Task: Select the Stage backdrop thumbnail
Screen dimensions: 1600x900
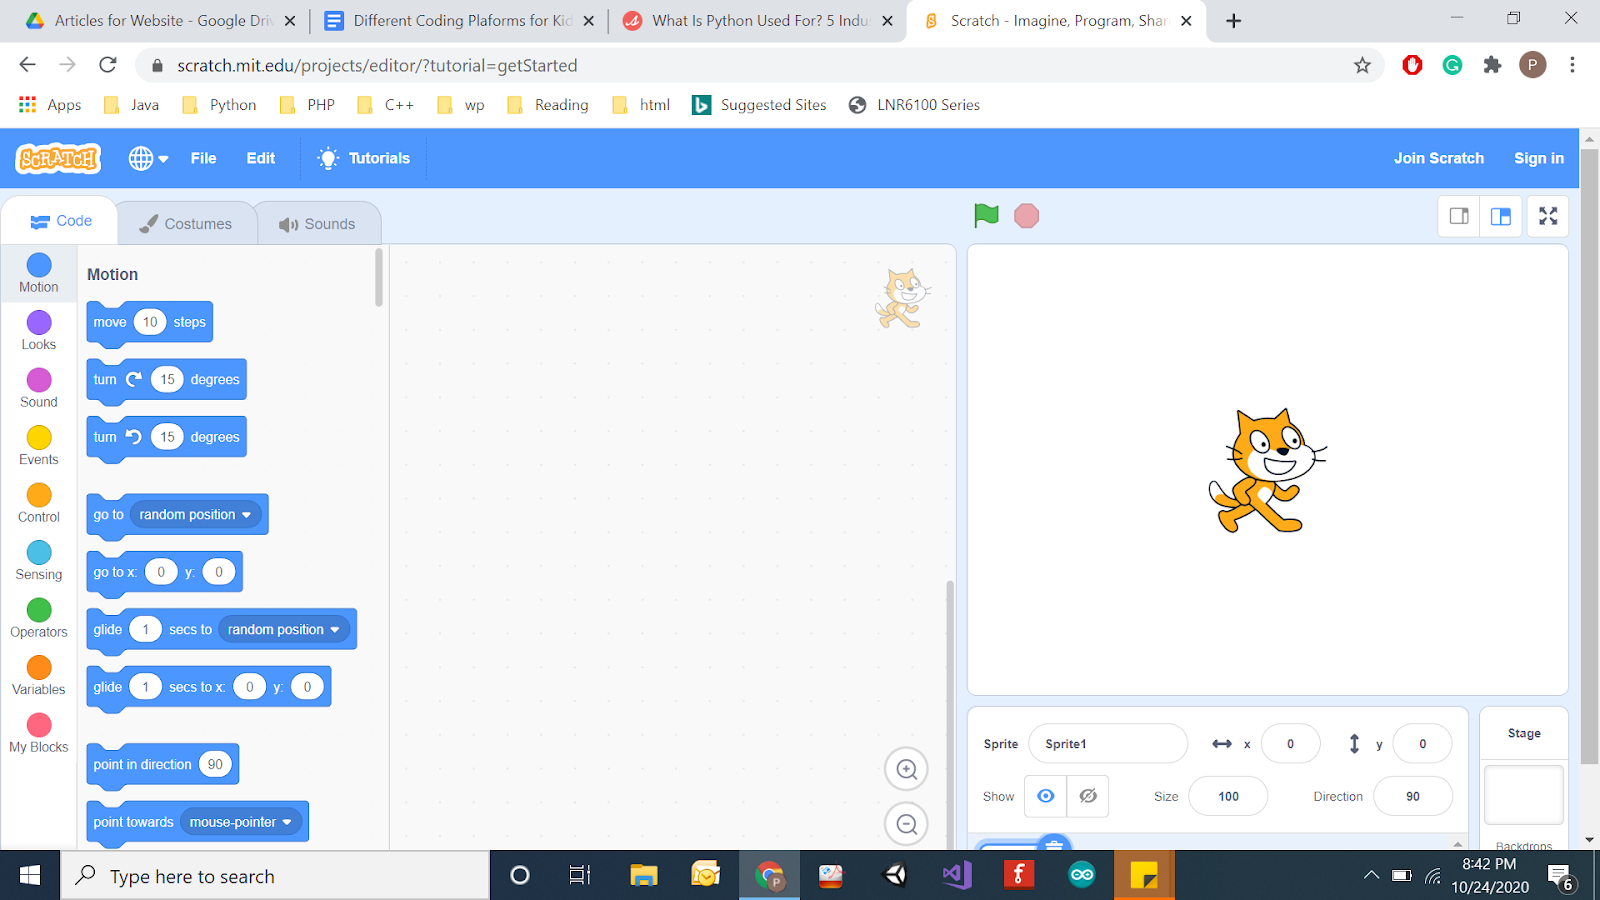Action: coord(1523,795)
